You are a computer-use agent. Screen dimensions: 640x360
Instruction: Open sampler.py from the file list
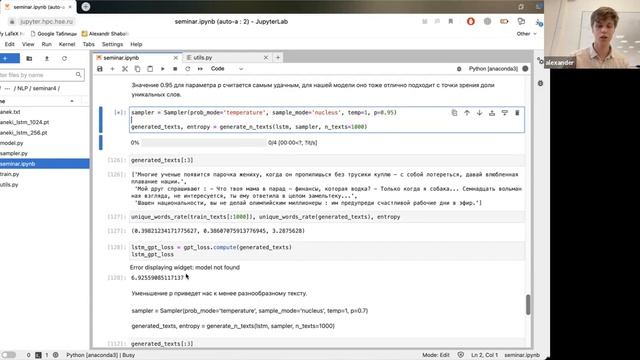pos(44,153)
